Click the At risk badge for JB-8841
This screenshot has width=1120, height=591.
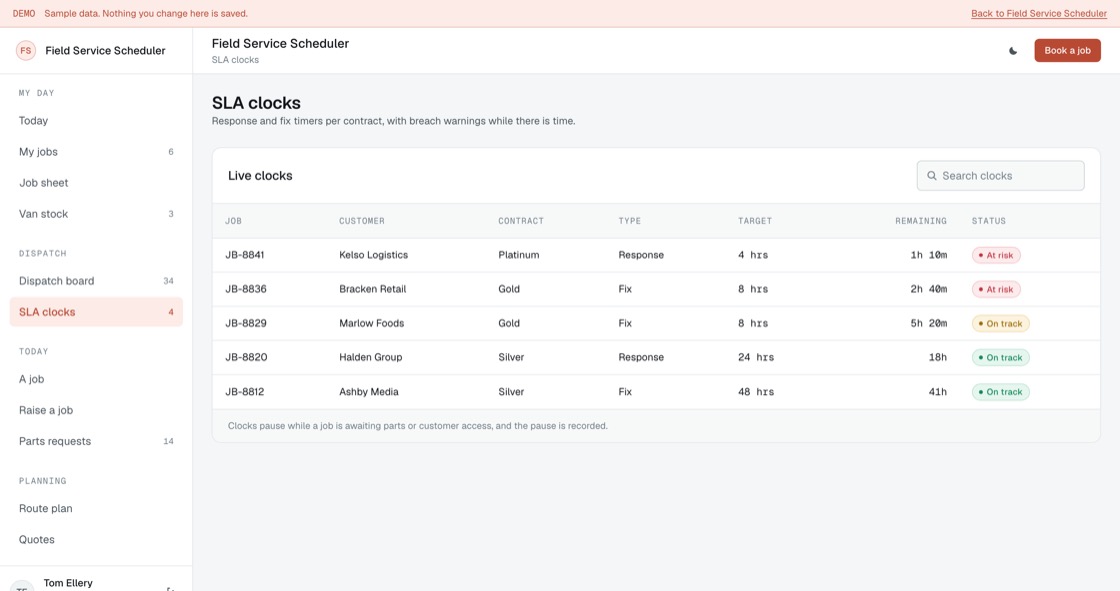[996, 255]
